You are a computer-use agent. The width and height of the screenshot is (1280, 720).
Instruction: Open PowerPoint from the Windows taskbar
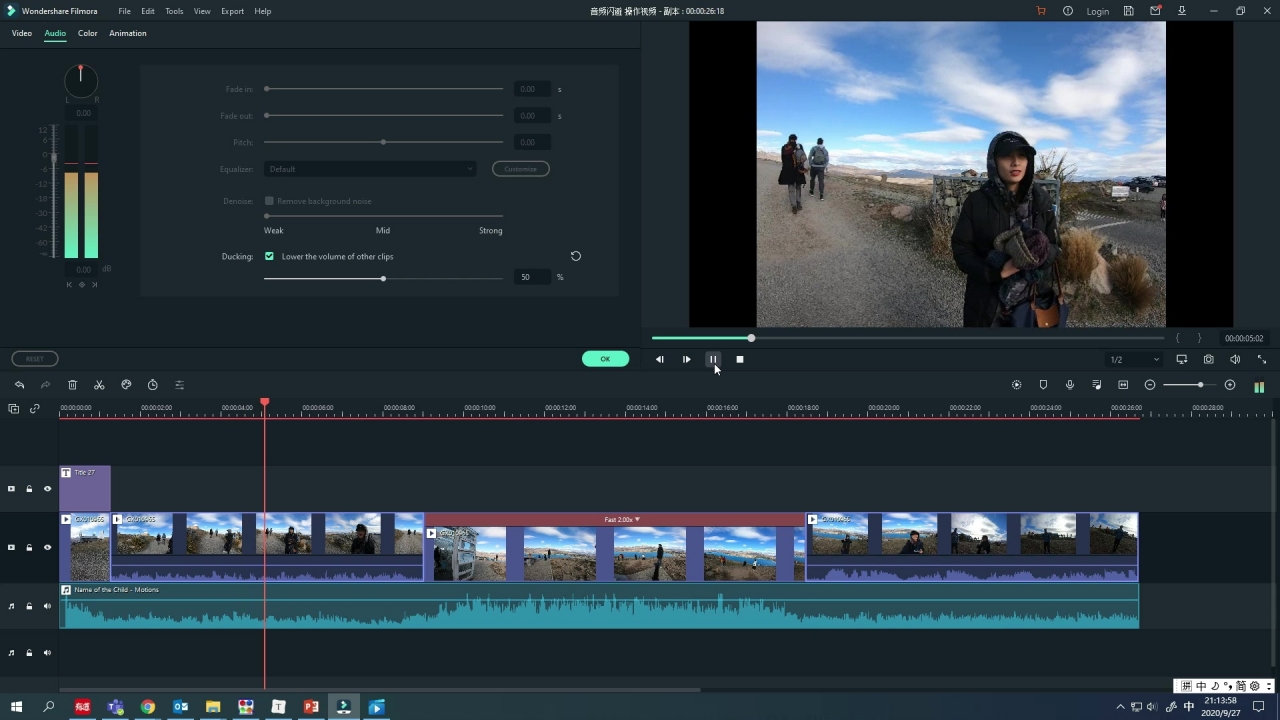(311, 707)
